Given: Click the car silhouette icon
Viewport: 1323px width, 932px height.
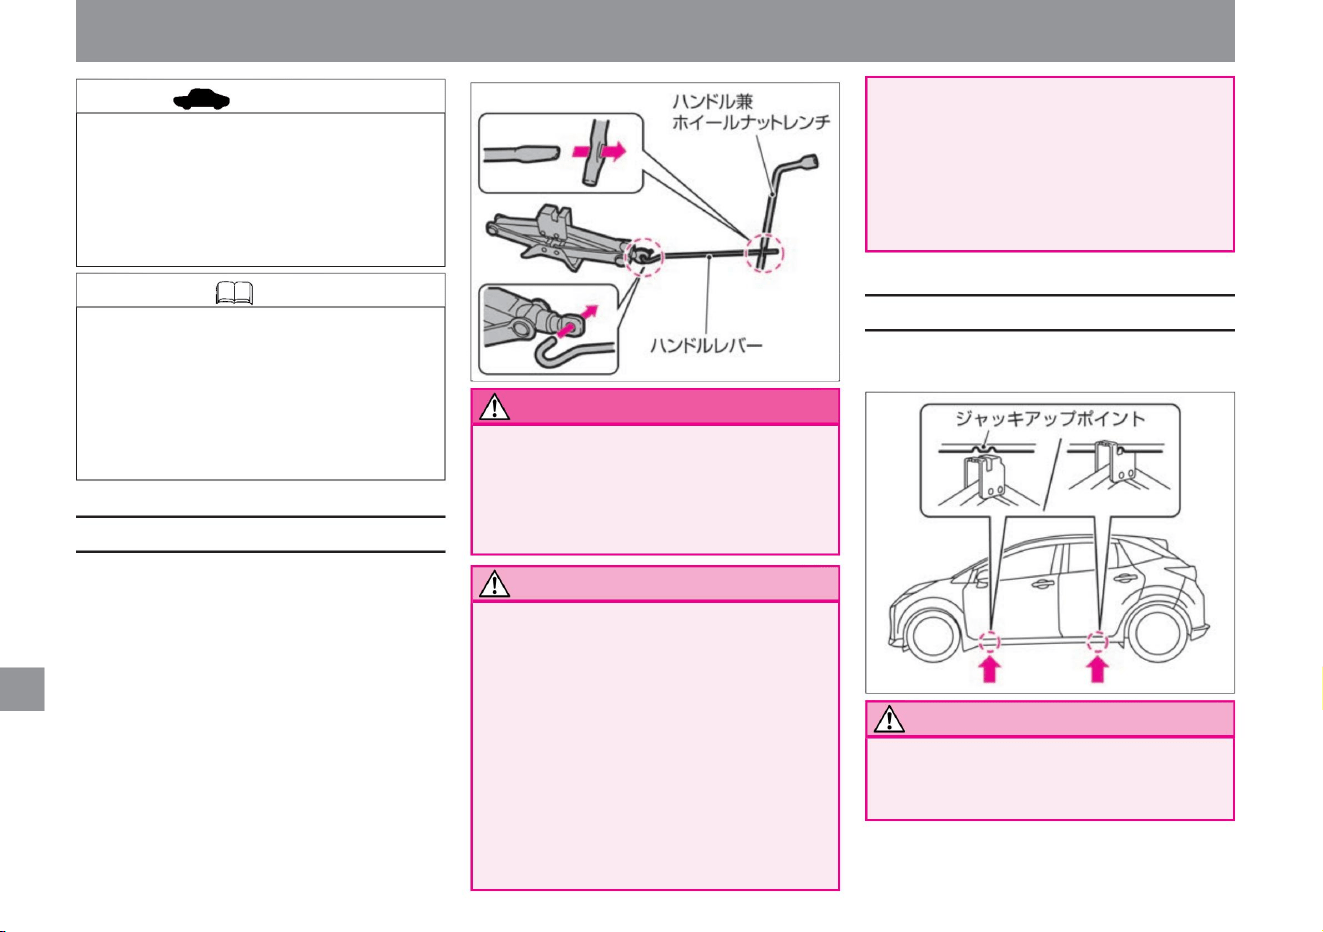Looking at the screenshot, I should 202,98.
